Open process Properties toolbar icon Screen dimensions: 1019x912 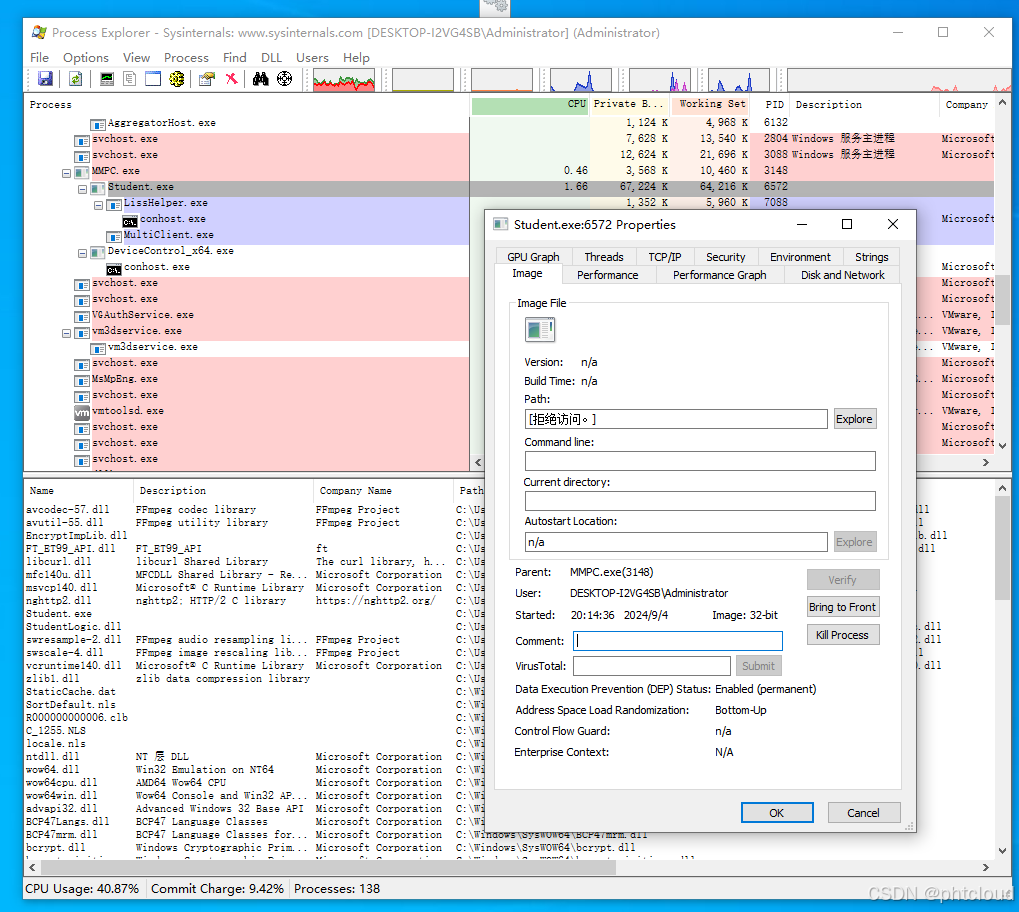point(207,79)
